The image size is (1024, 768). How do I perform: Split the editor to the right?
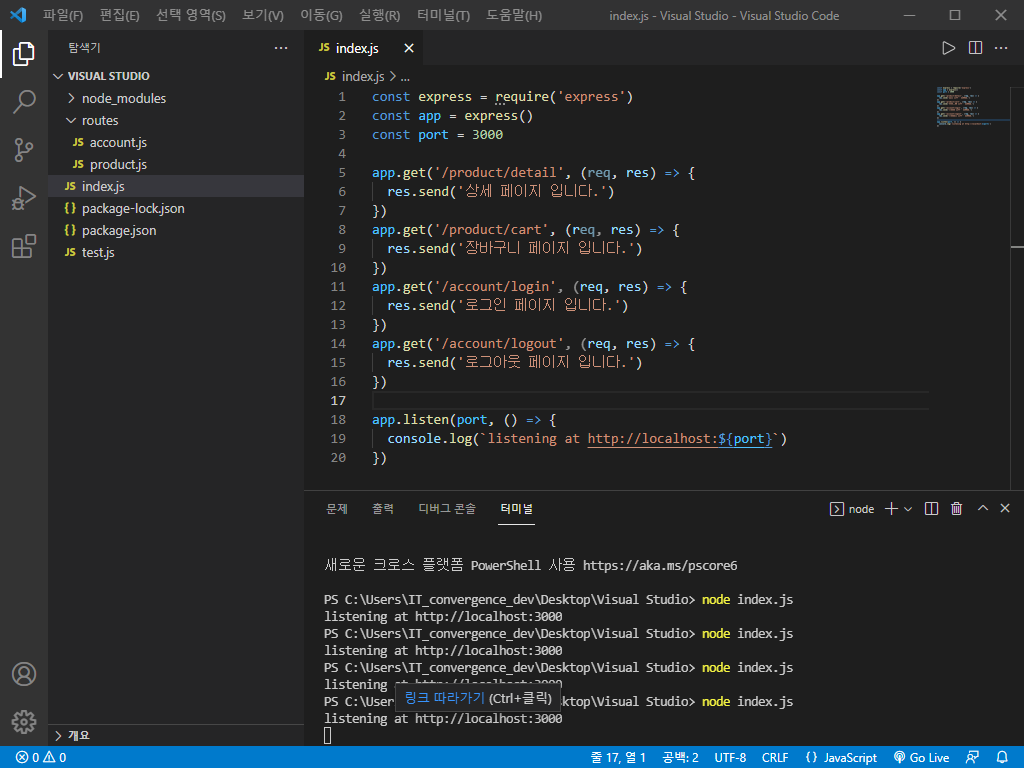[x=975, y=48]
